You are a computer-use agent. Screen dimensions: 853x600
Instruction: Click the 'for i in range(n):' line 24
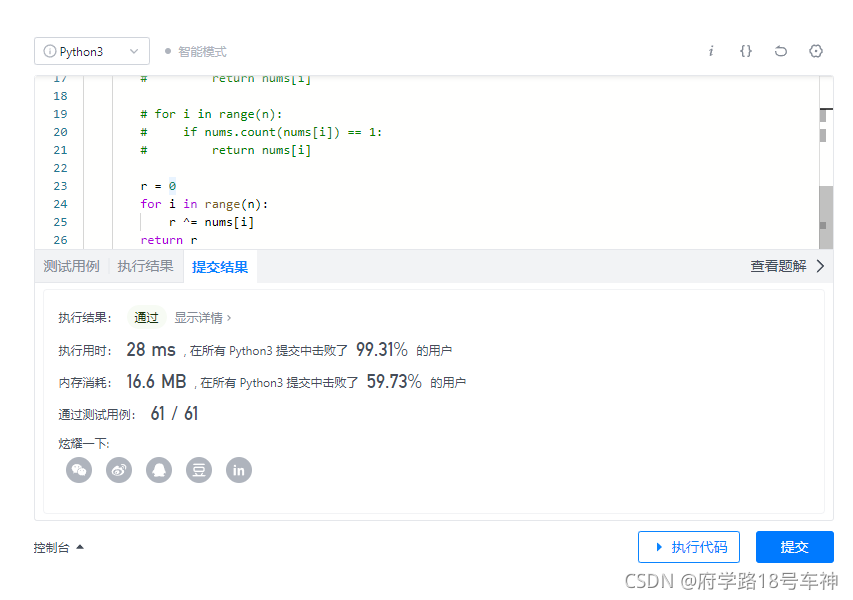(204, 204)
